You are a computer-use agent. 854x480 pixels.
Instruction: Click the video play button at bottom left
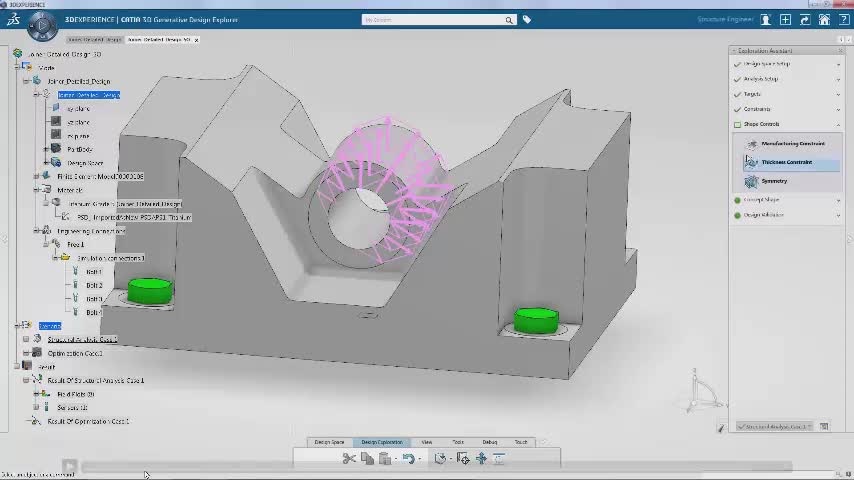coord(69,466)
